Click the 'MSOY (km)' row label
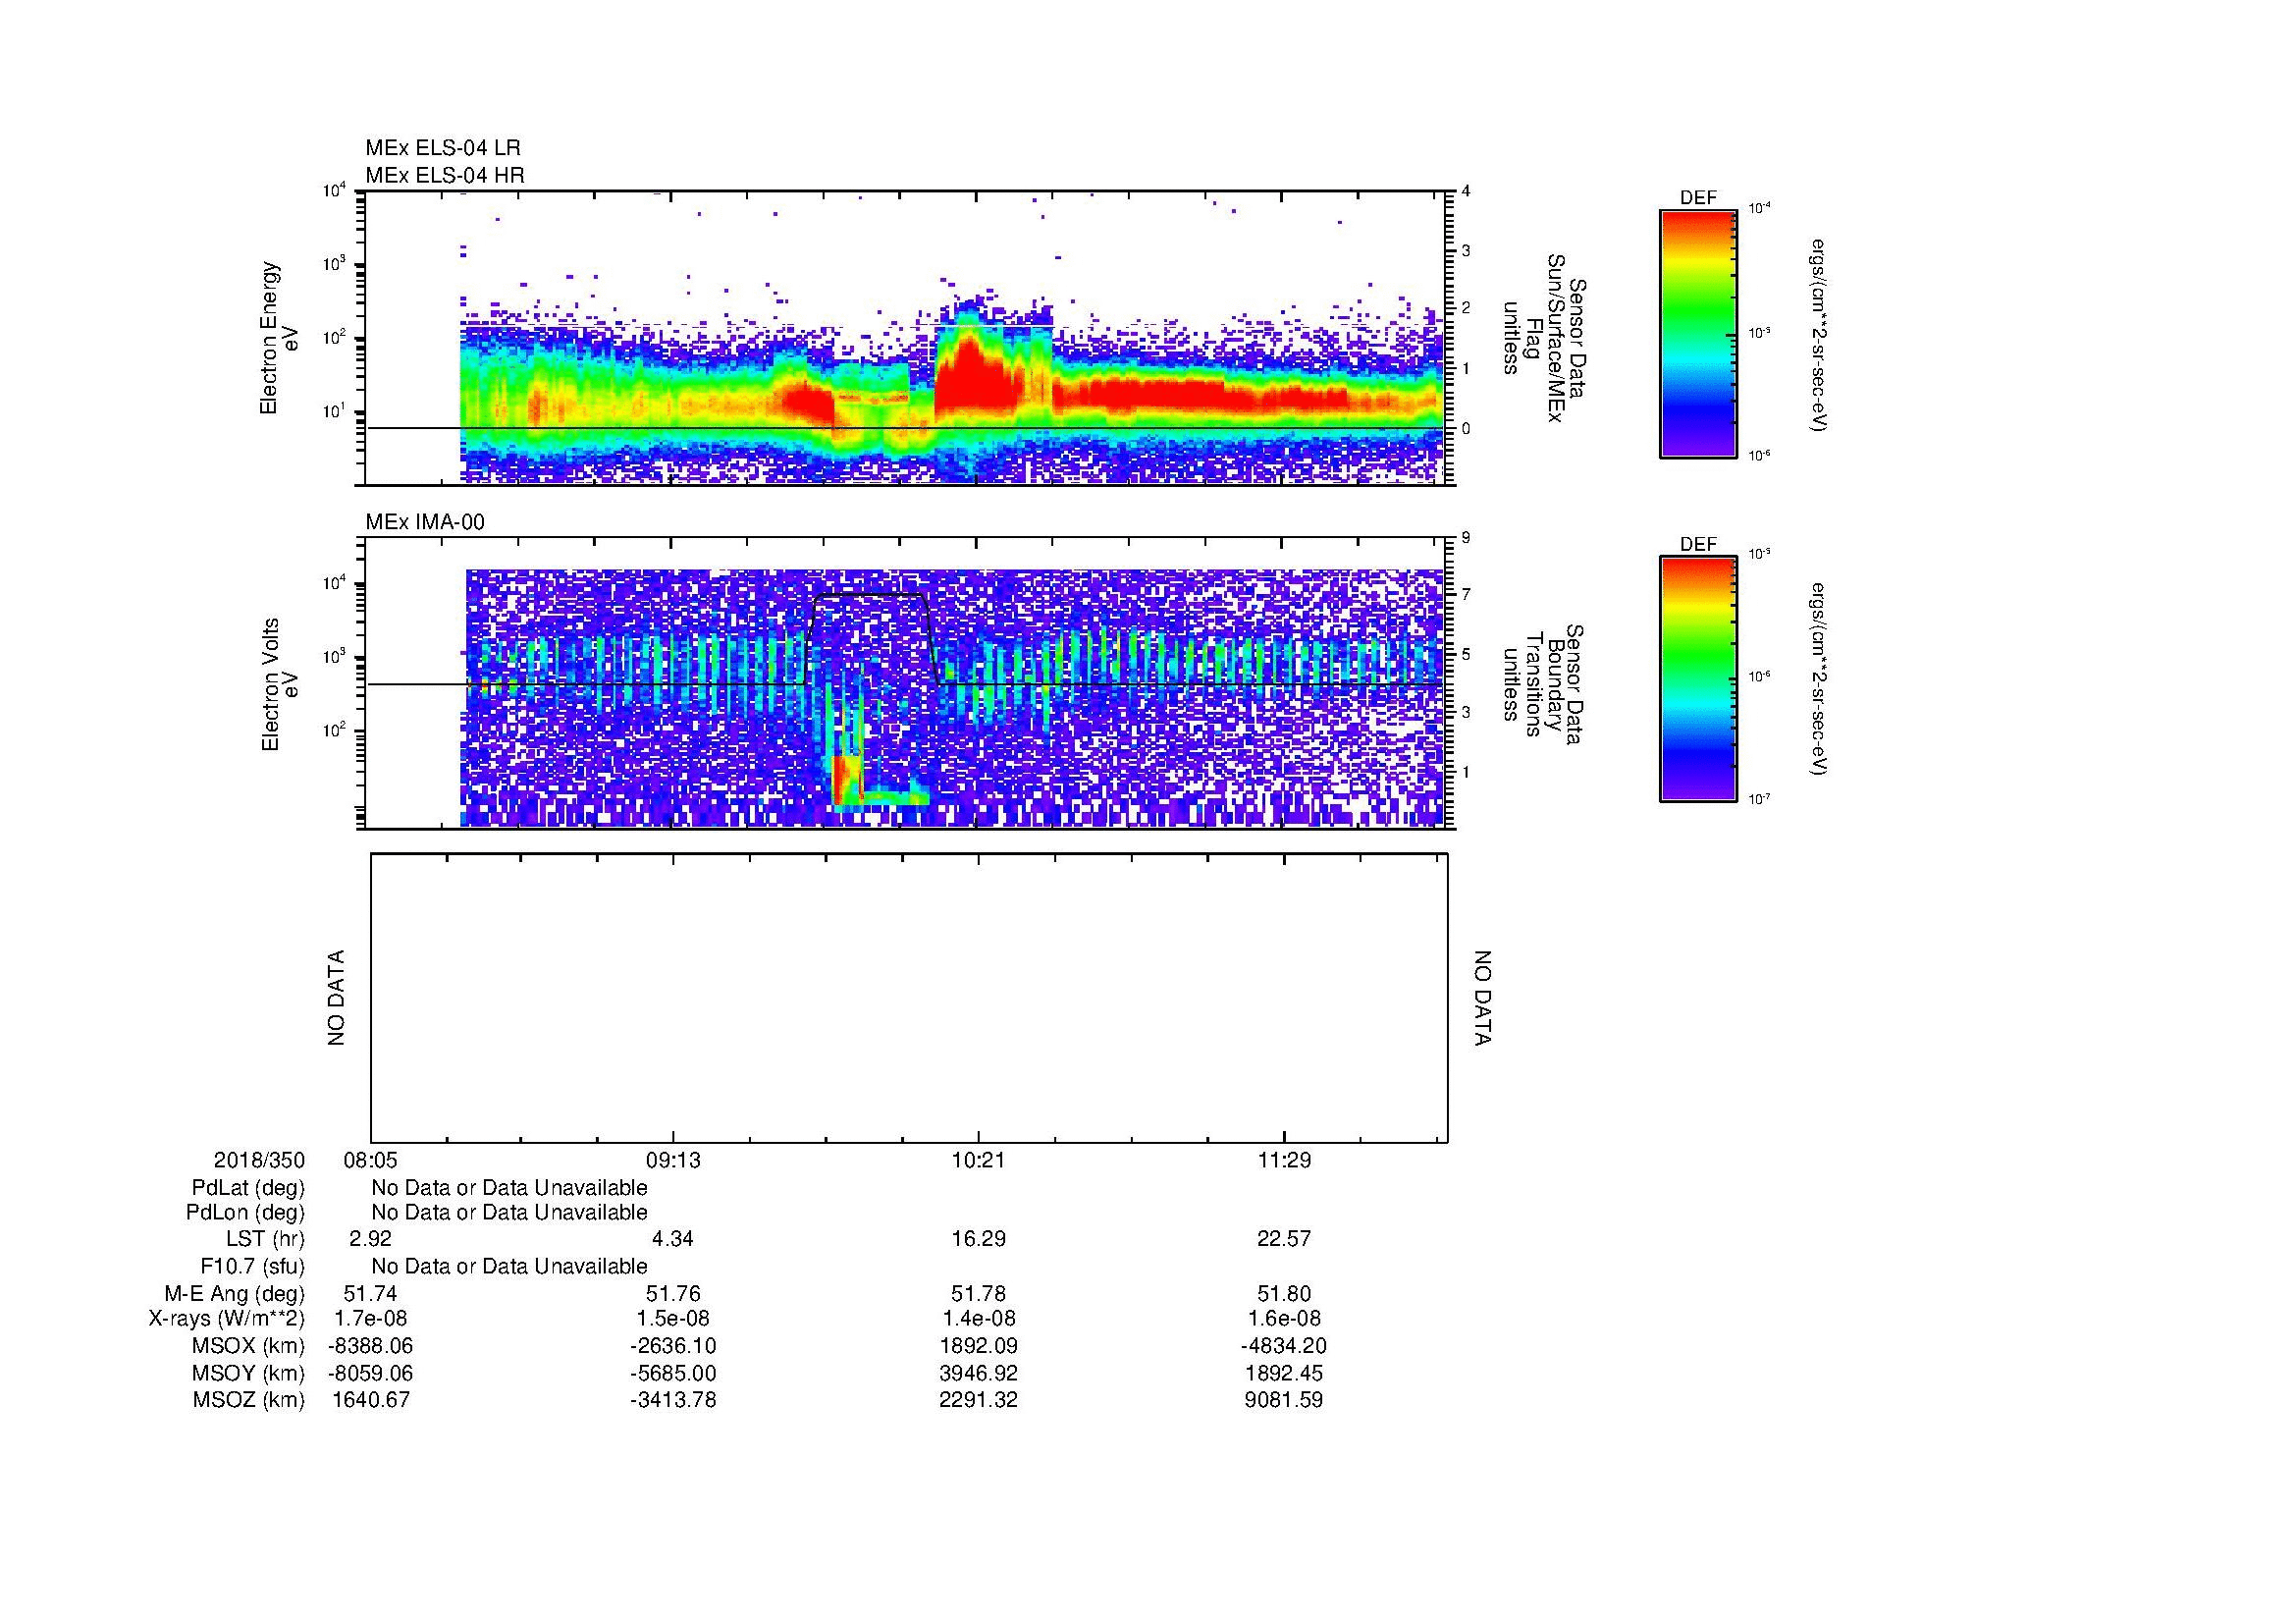Viewport: 2296px width, 1623px height. click(x=247, y=1373)
